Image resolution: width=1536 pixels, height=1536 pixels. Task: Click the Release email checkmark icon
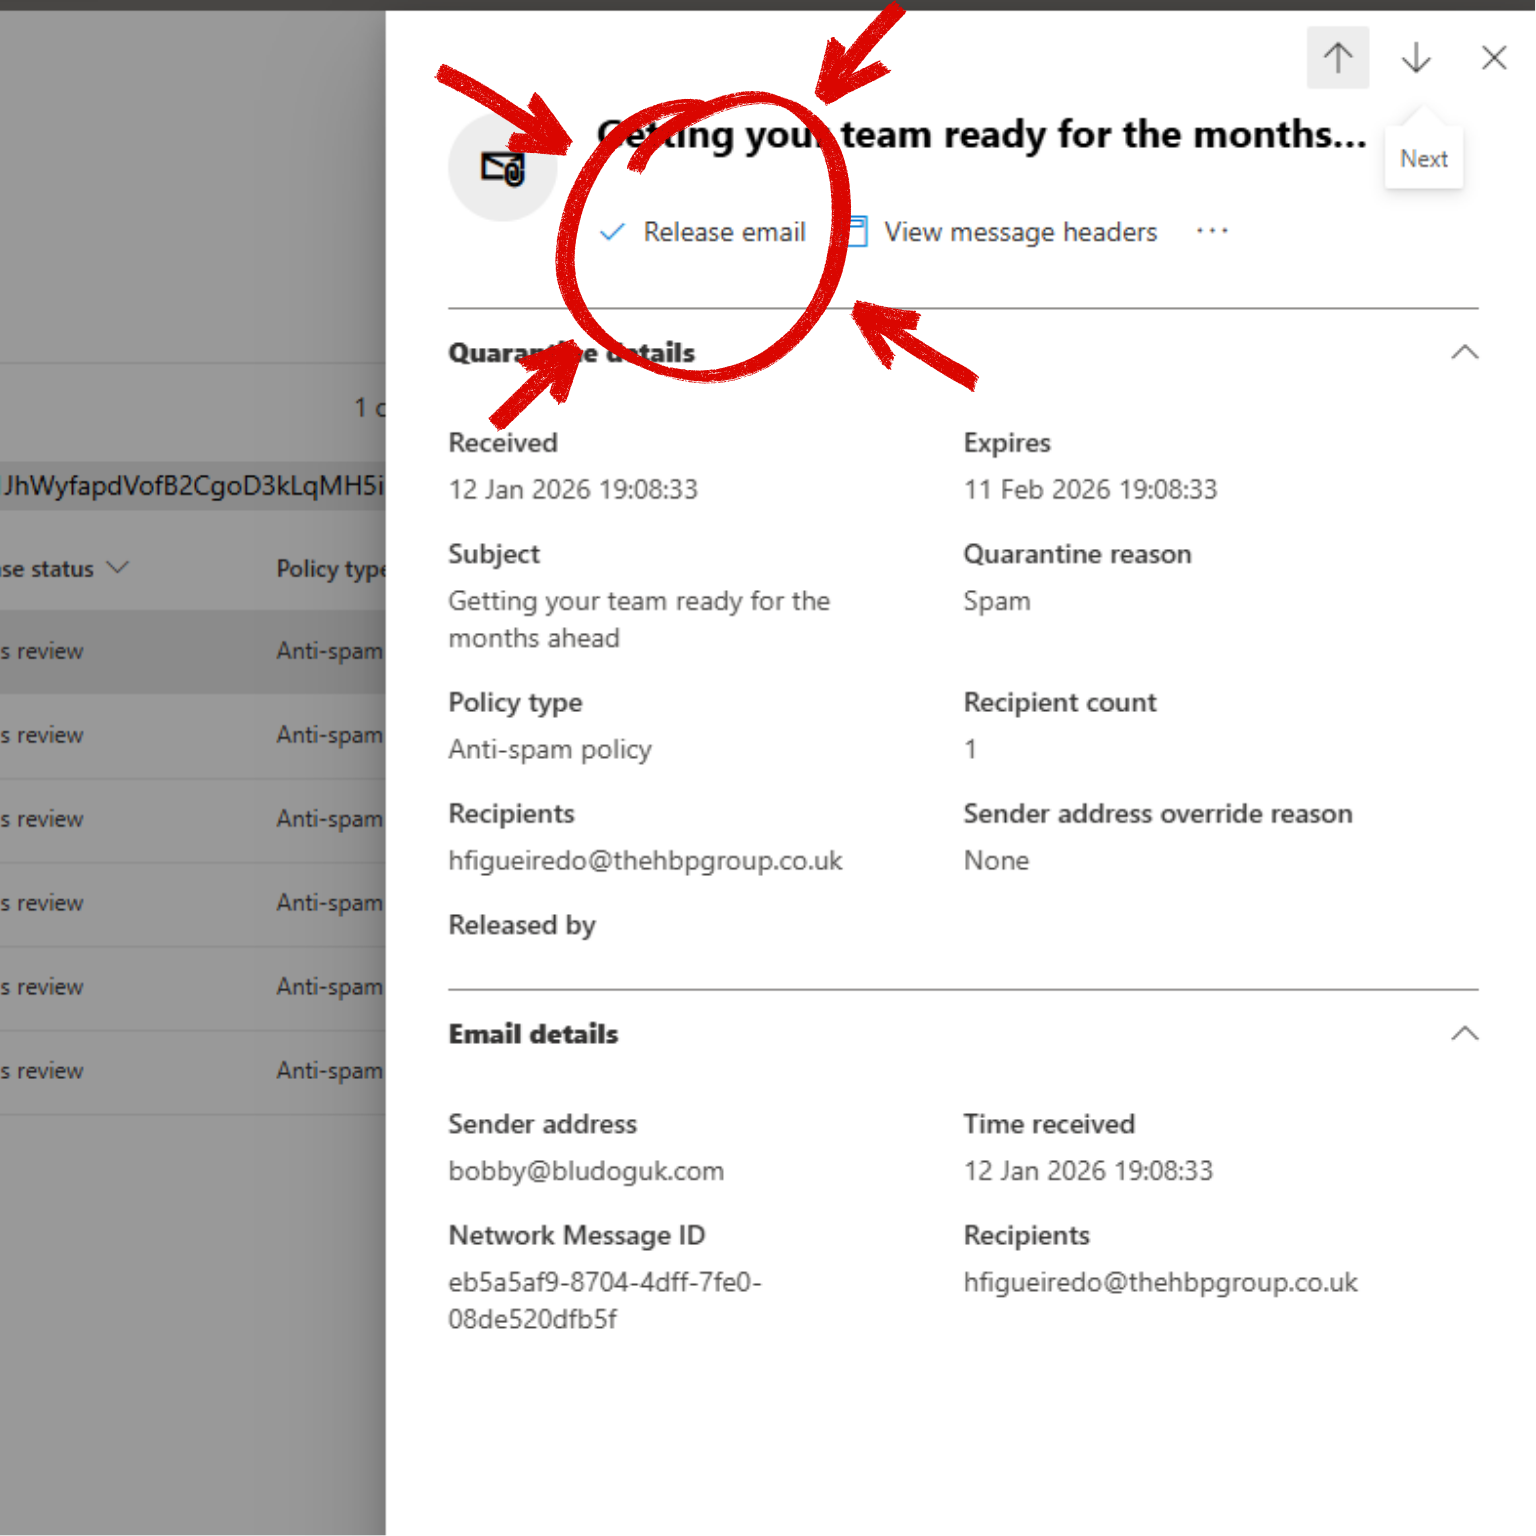coord(611,231)
